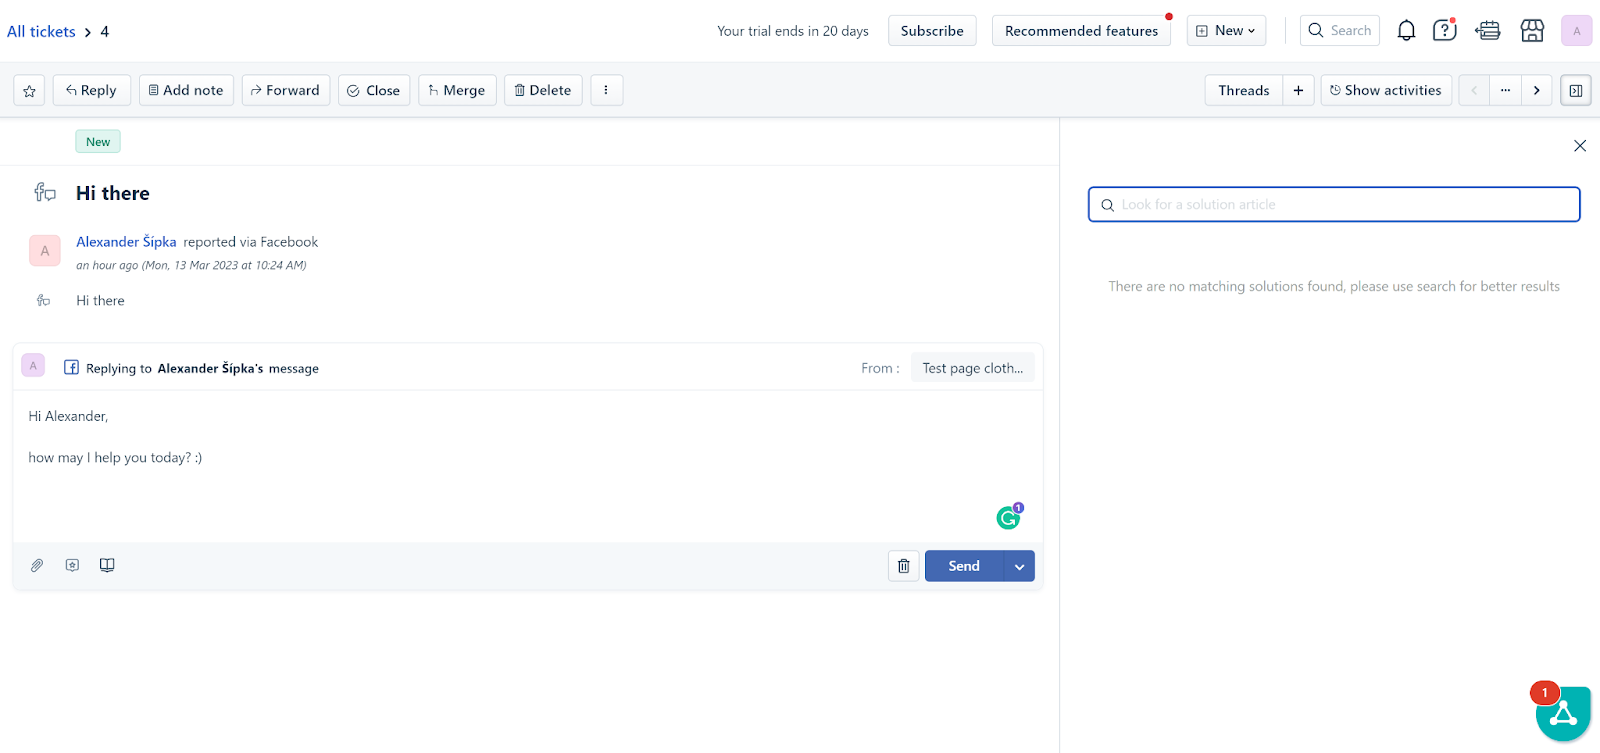Screen dimensions: 1600x753
Task: Show activities for this ticket
Action: (x=1385, y=90)
